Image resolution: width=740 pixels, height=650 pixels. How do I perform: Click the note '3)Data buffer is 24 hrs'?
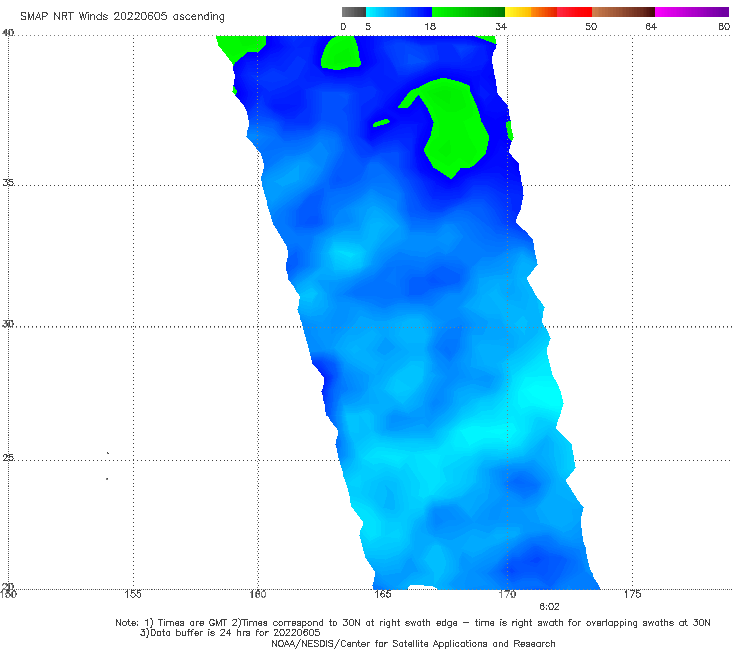230,633
